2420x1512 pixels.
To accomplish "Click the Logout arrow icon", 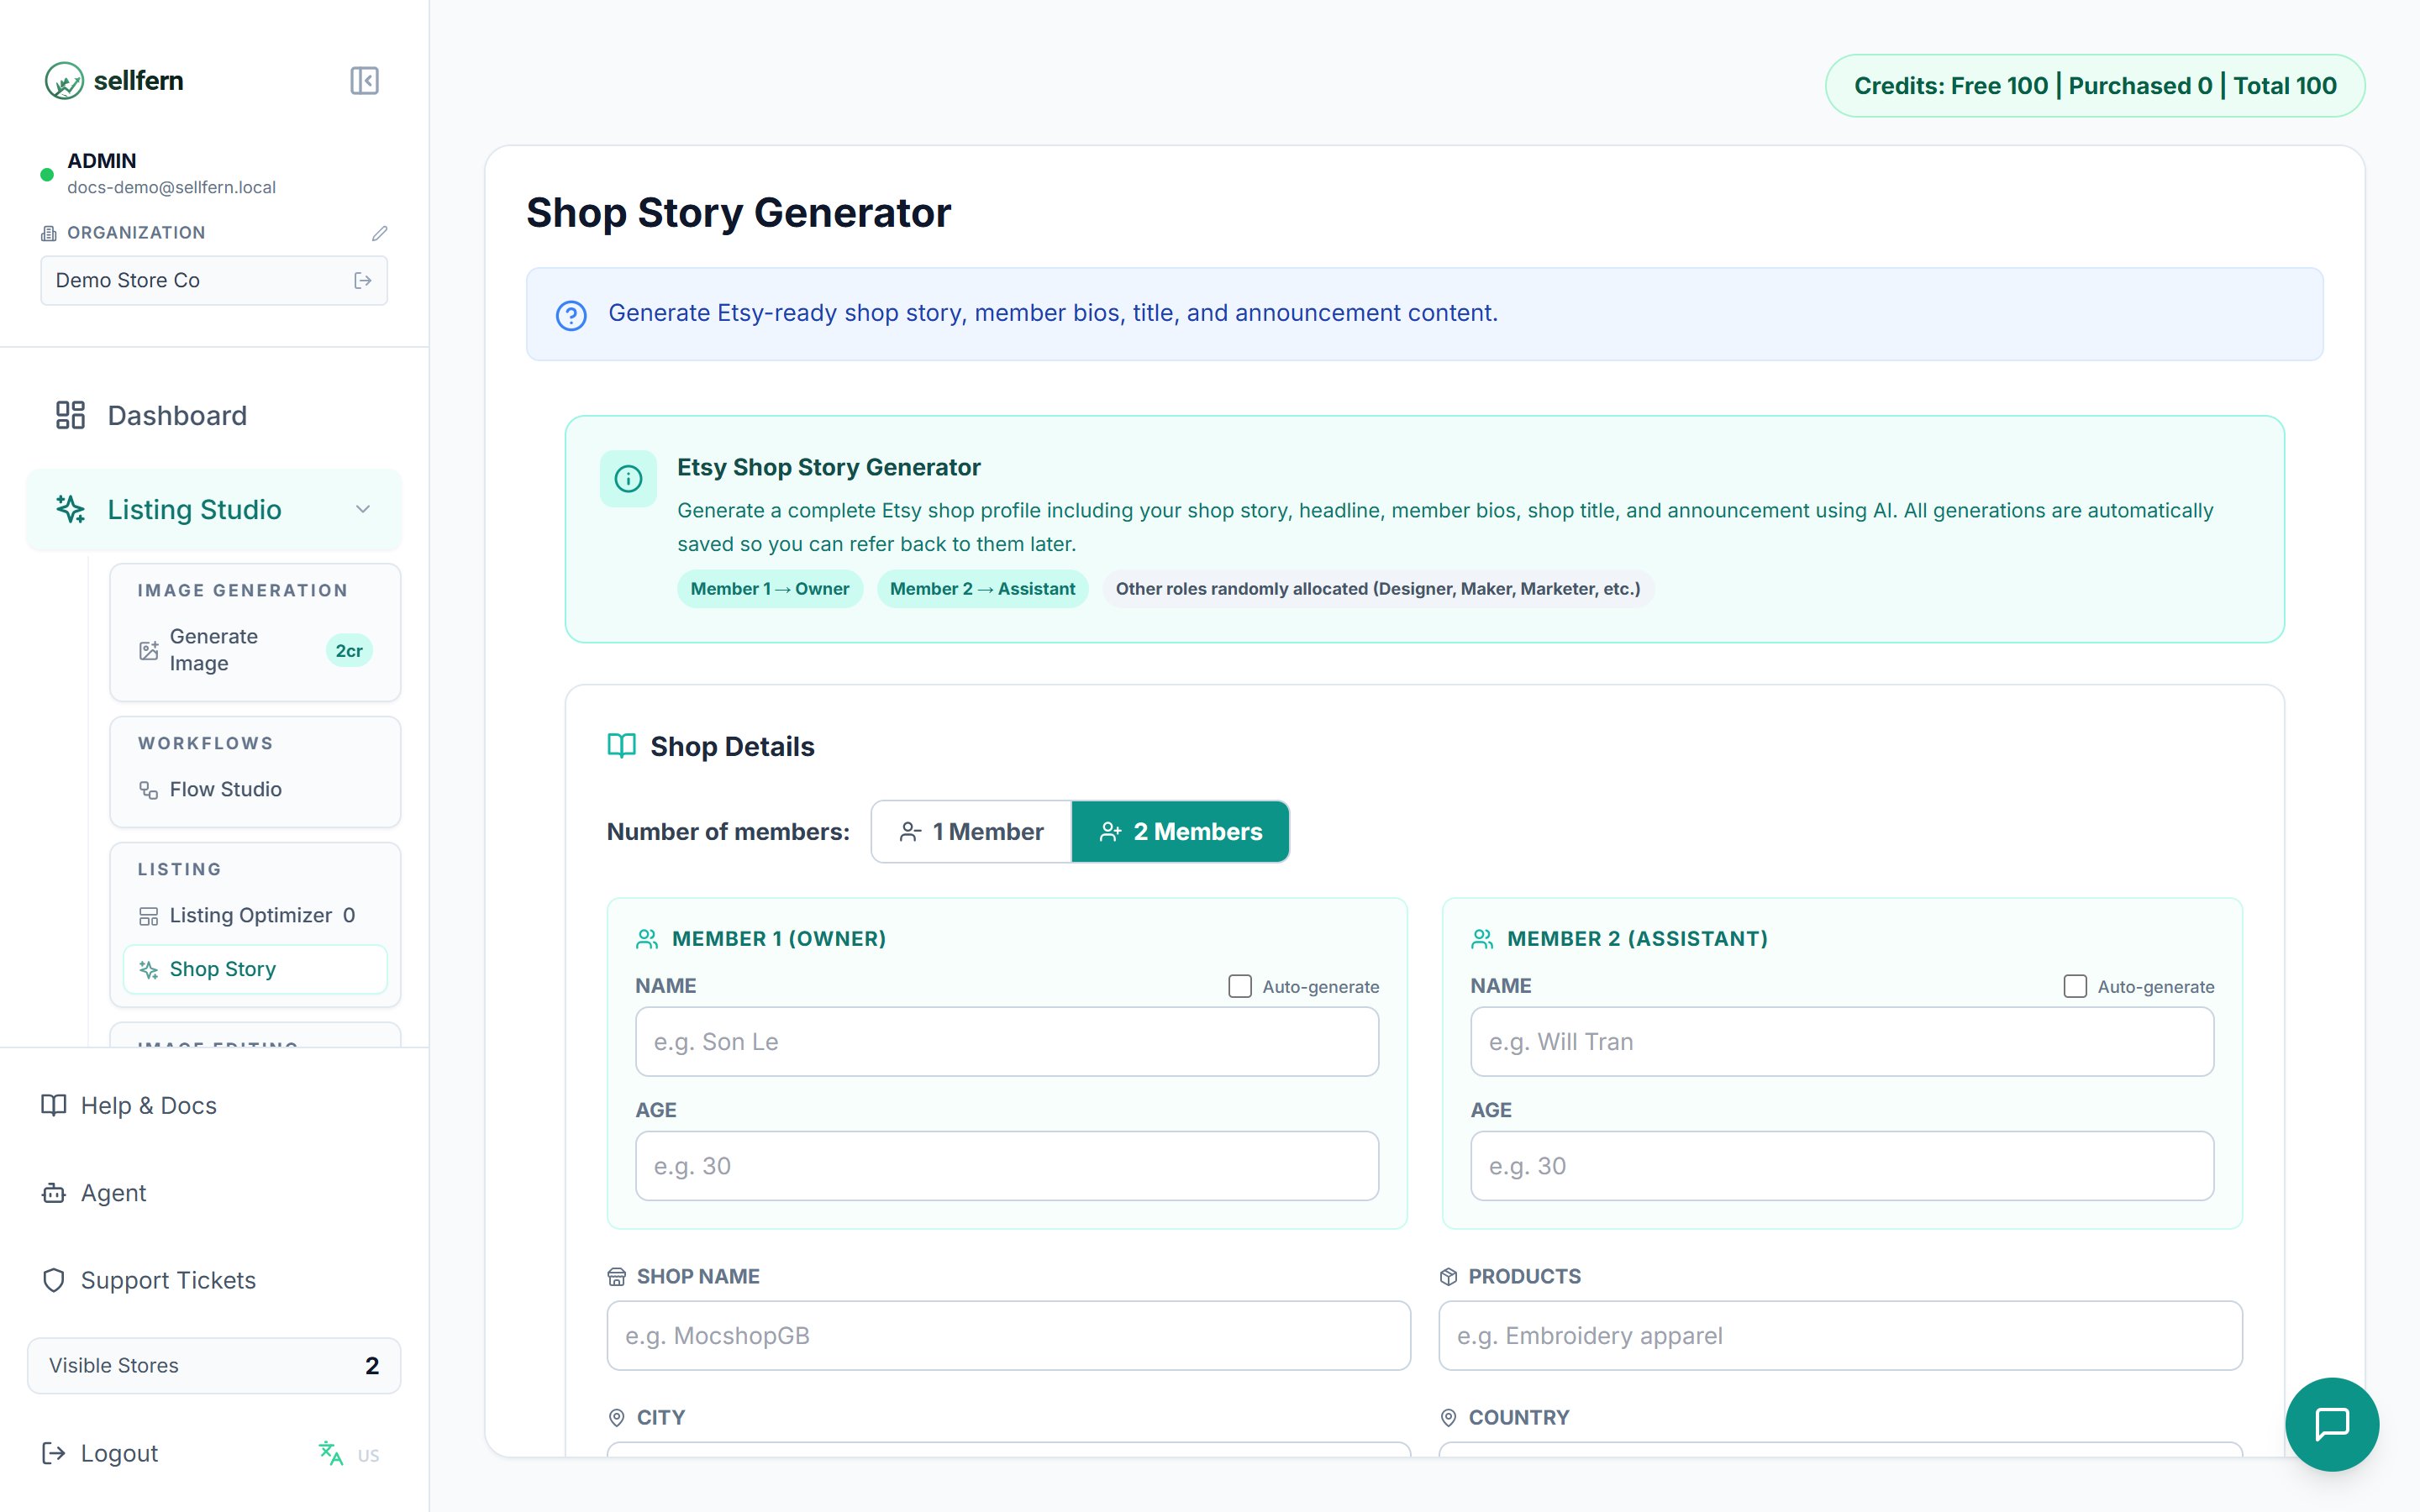I will (x=53, y=1453).
